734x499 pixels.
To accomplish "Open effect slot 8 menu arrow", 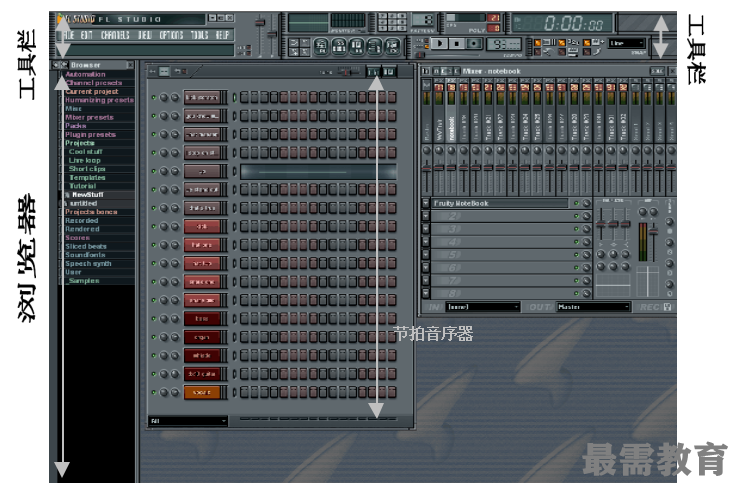I will pos(426,294).
